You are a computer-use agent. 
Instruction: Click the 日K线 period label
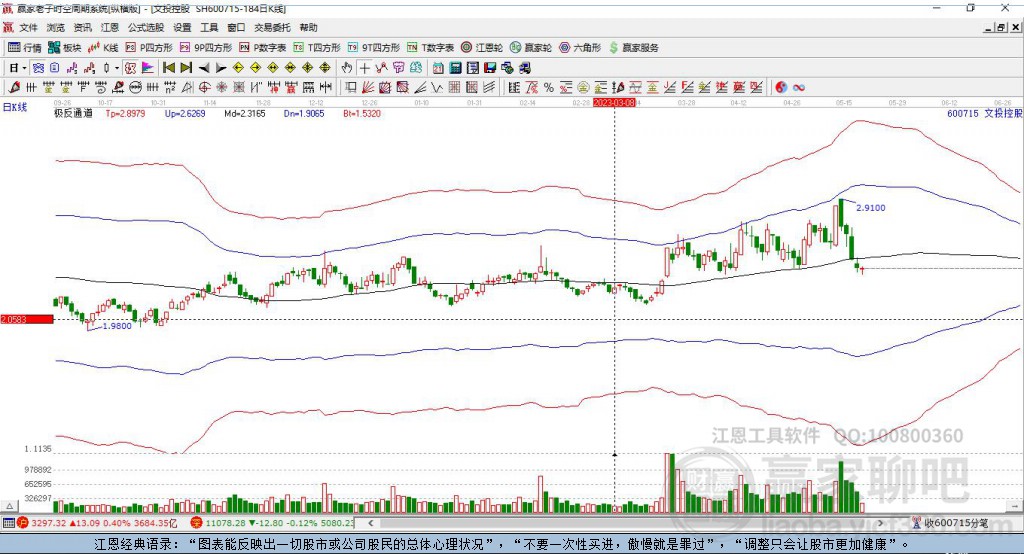pyautogui.click(x=15, y=107)
